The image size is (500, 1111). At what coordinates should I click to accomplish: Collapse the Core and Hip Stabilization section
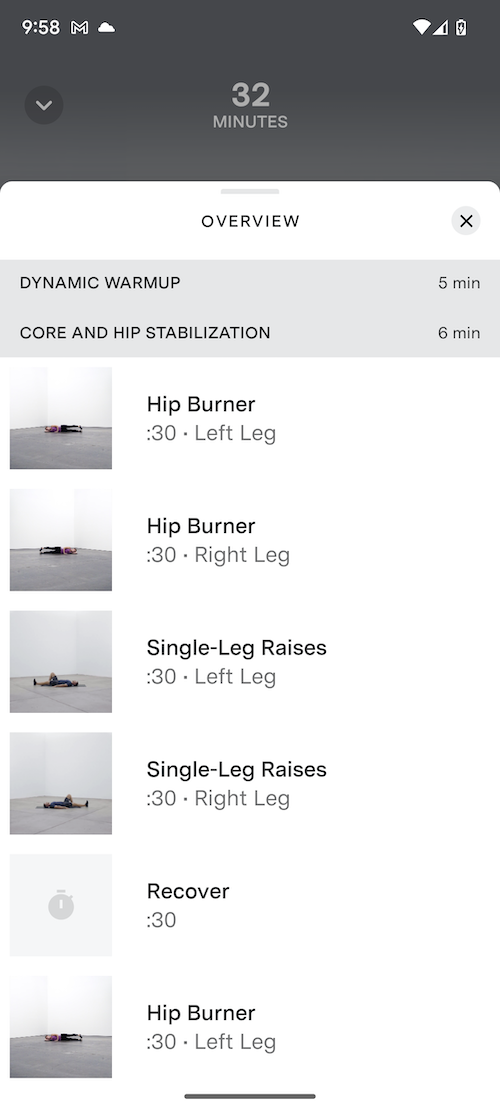[250, 332]
